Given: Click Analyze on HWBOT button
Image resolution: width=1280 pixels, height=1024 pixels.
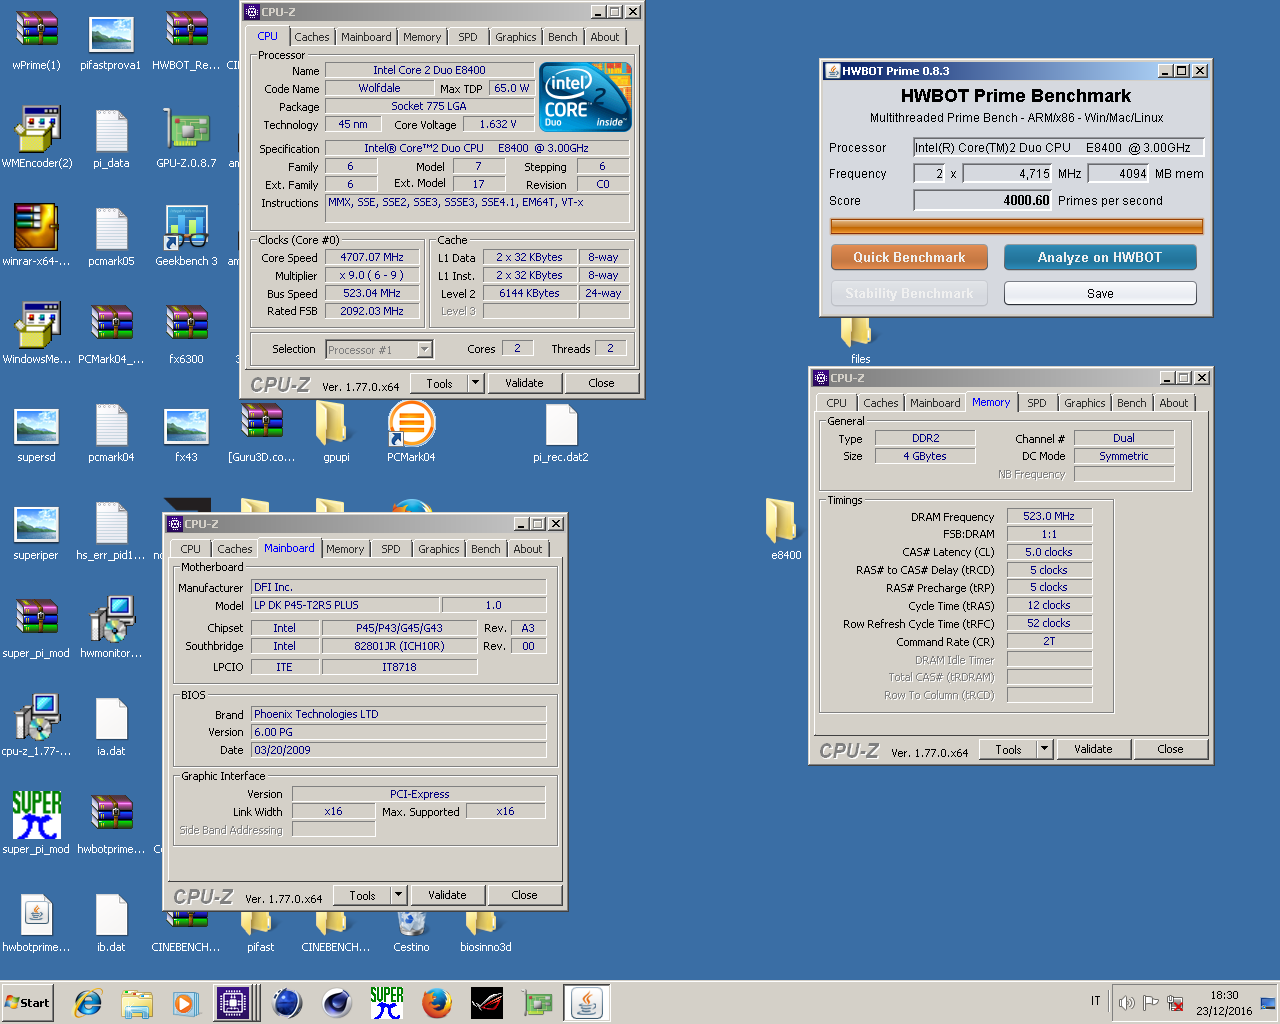Looking at the screenshot, I should [1100, 257].
